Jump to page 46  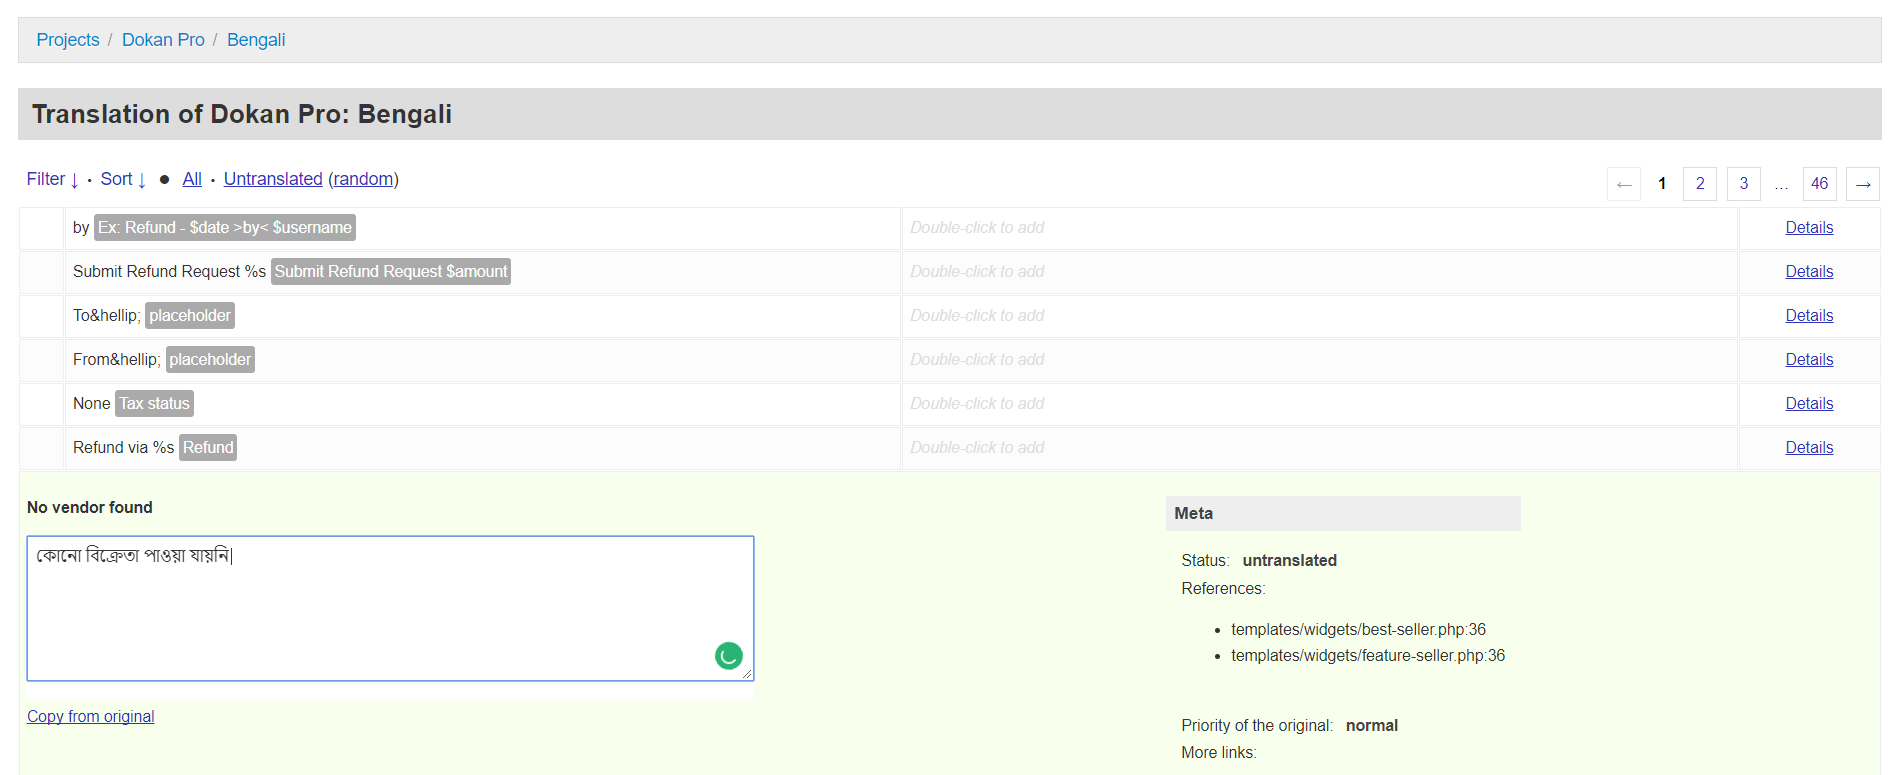click(x=1820, y=184)
